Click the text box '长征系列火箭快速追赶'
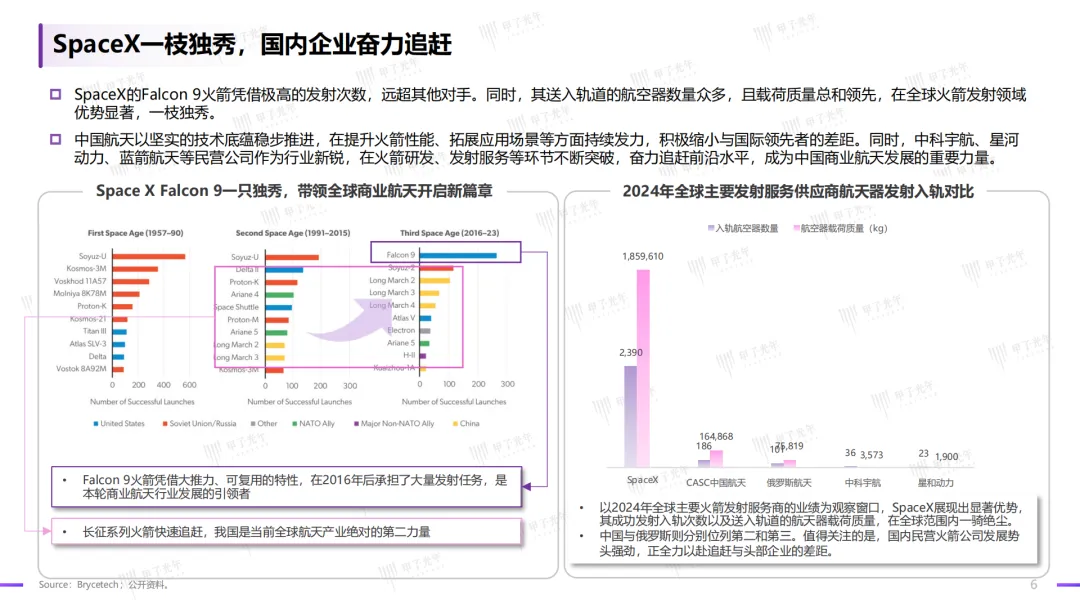The image size is (1080, 608). [287, 532]
